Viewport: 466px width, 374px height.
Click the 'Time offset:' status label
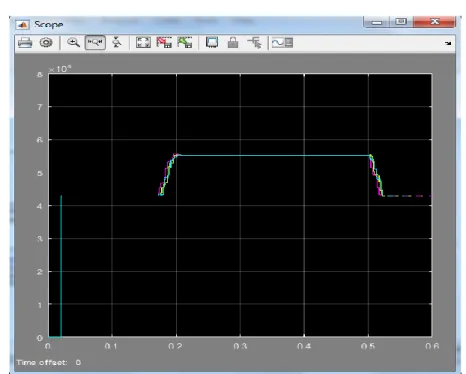pos(42,362)
